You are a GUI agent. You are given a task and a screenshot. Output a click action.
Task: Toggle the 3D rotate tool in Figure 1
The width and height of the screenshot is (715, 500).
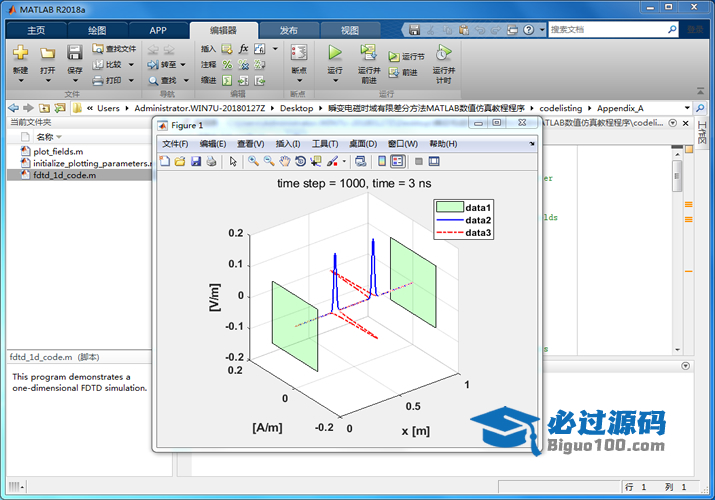point(300,161)
